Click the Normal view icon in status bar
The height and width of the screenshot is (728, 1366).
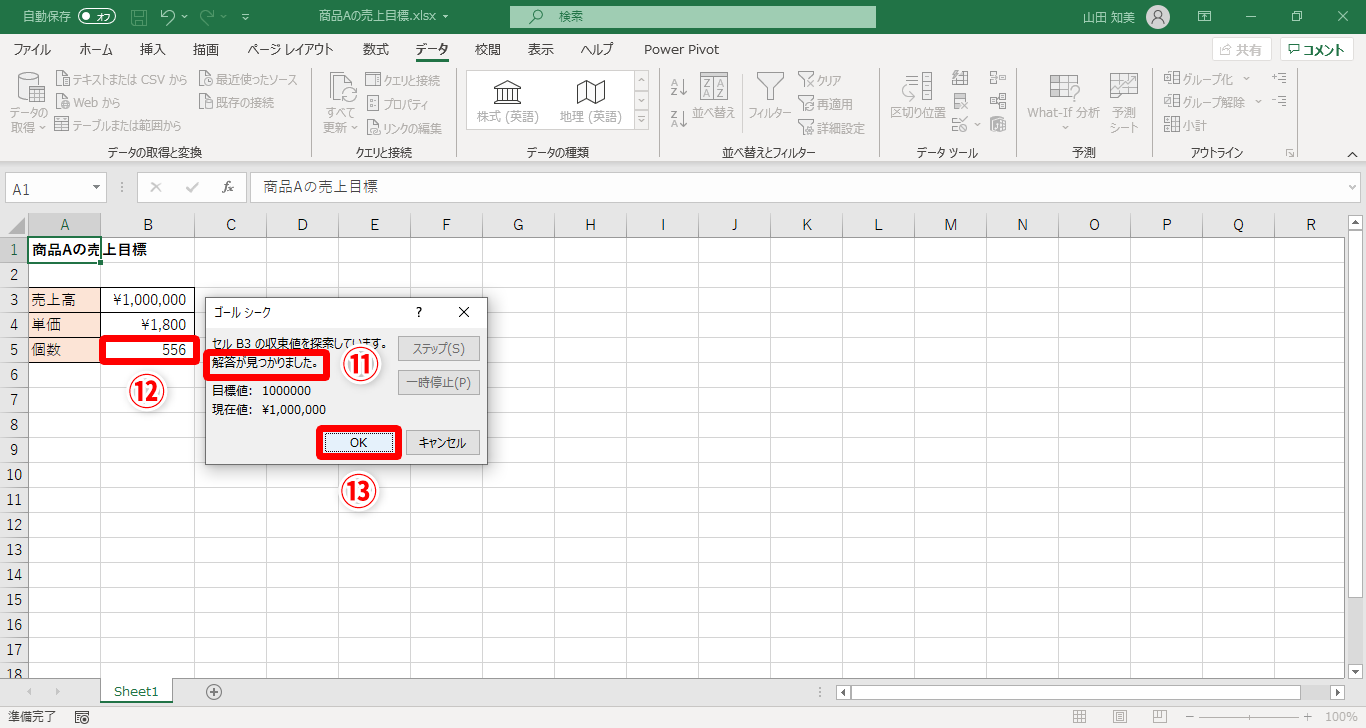[x=1079, y=717]
